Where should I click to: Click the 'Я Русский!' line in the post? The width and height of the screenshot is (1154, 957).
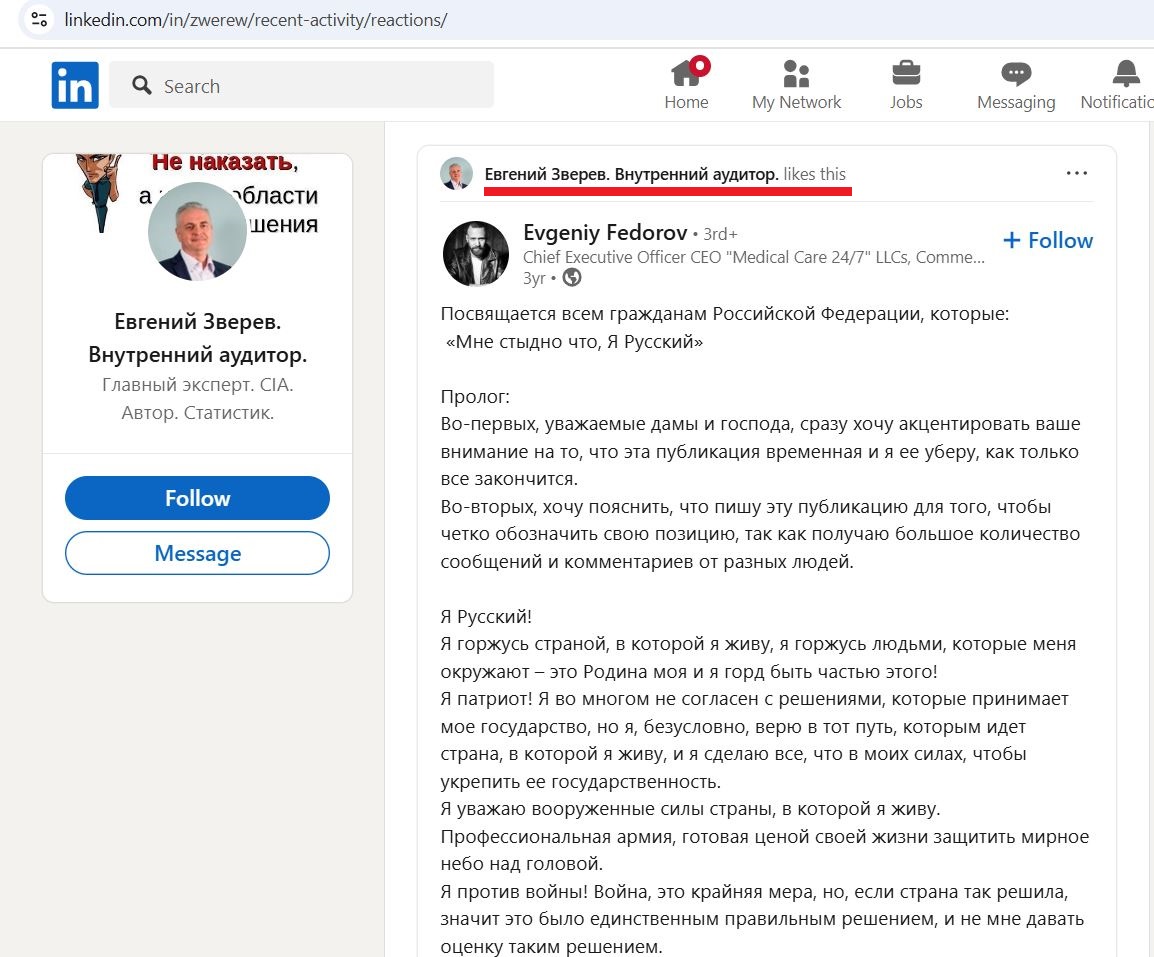[x=486, y=617]
